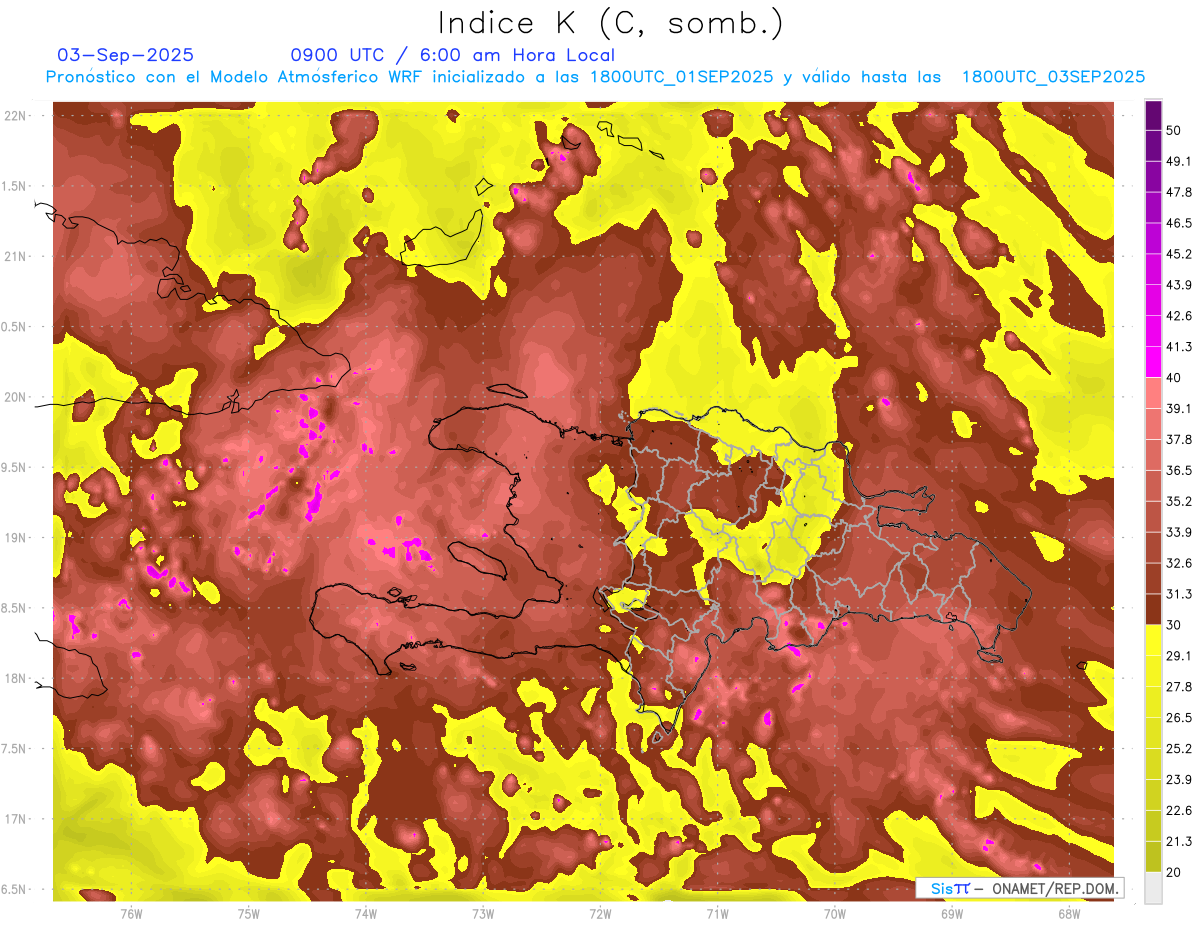The width and height of the screenshot is (1200, 927).
Task: Click the colorbar value 40
Action: coord(1174,379)
